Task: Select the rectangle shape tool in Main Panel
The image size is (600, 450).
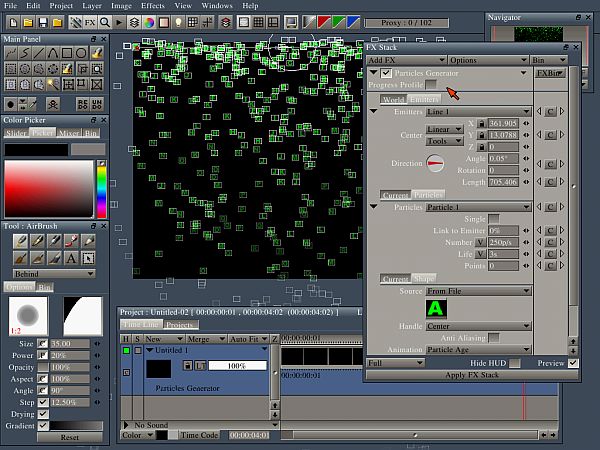Action: click(67, 53)
